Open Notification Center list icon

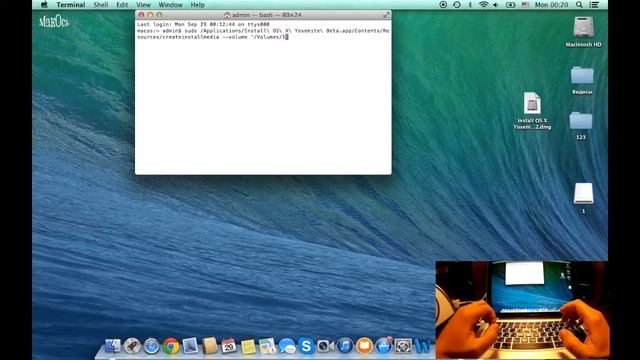click(x=594, y=5)
